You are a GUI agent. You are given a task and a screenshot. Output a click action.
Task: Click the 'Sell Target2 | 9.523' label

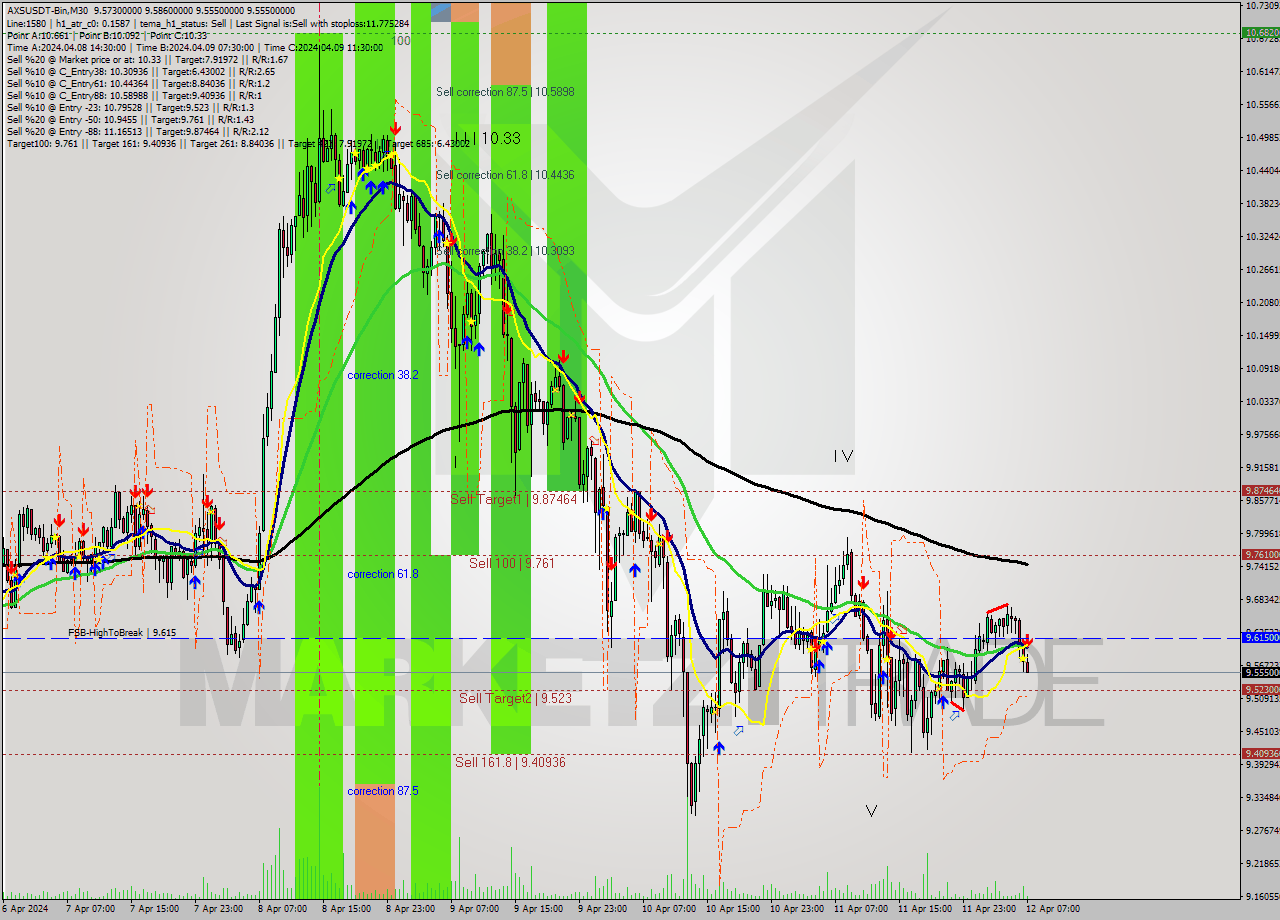tap(515, 698)
